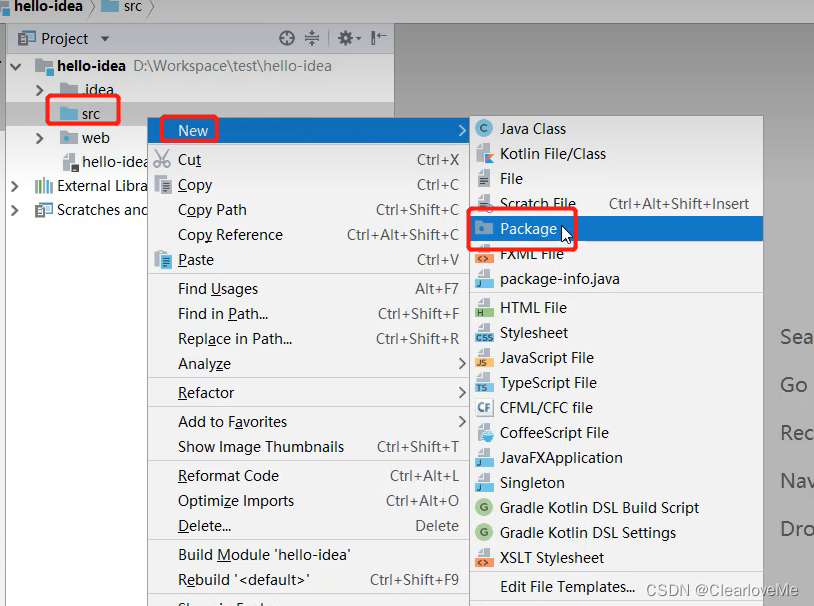This screenshot has height=606, width=814.
Task: Click the Select Opened File crosshair icon
Action: click(286, 38)
